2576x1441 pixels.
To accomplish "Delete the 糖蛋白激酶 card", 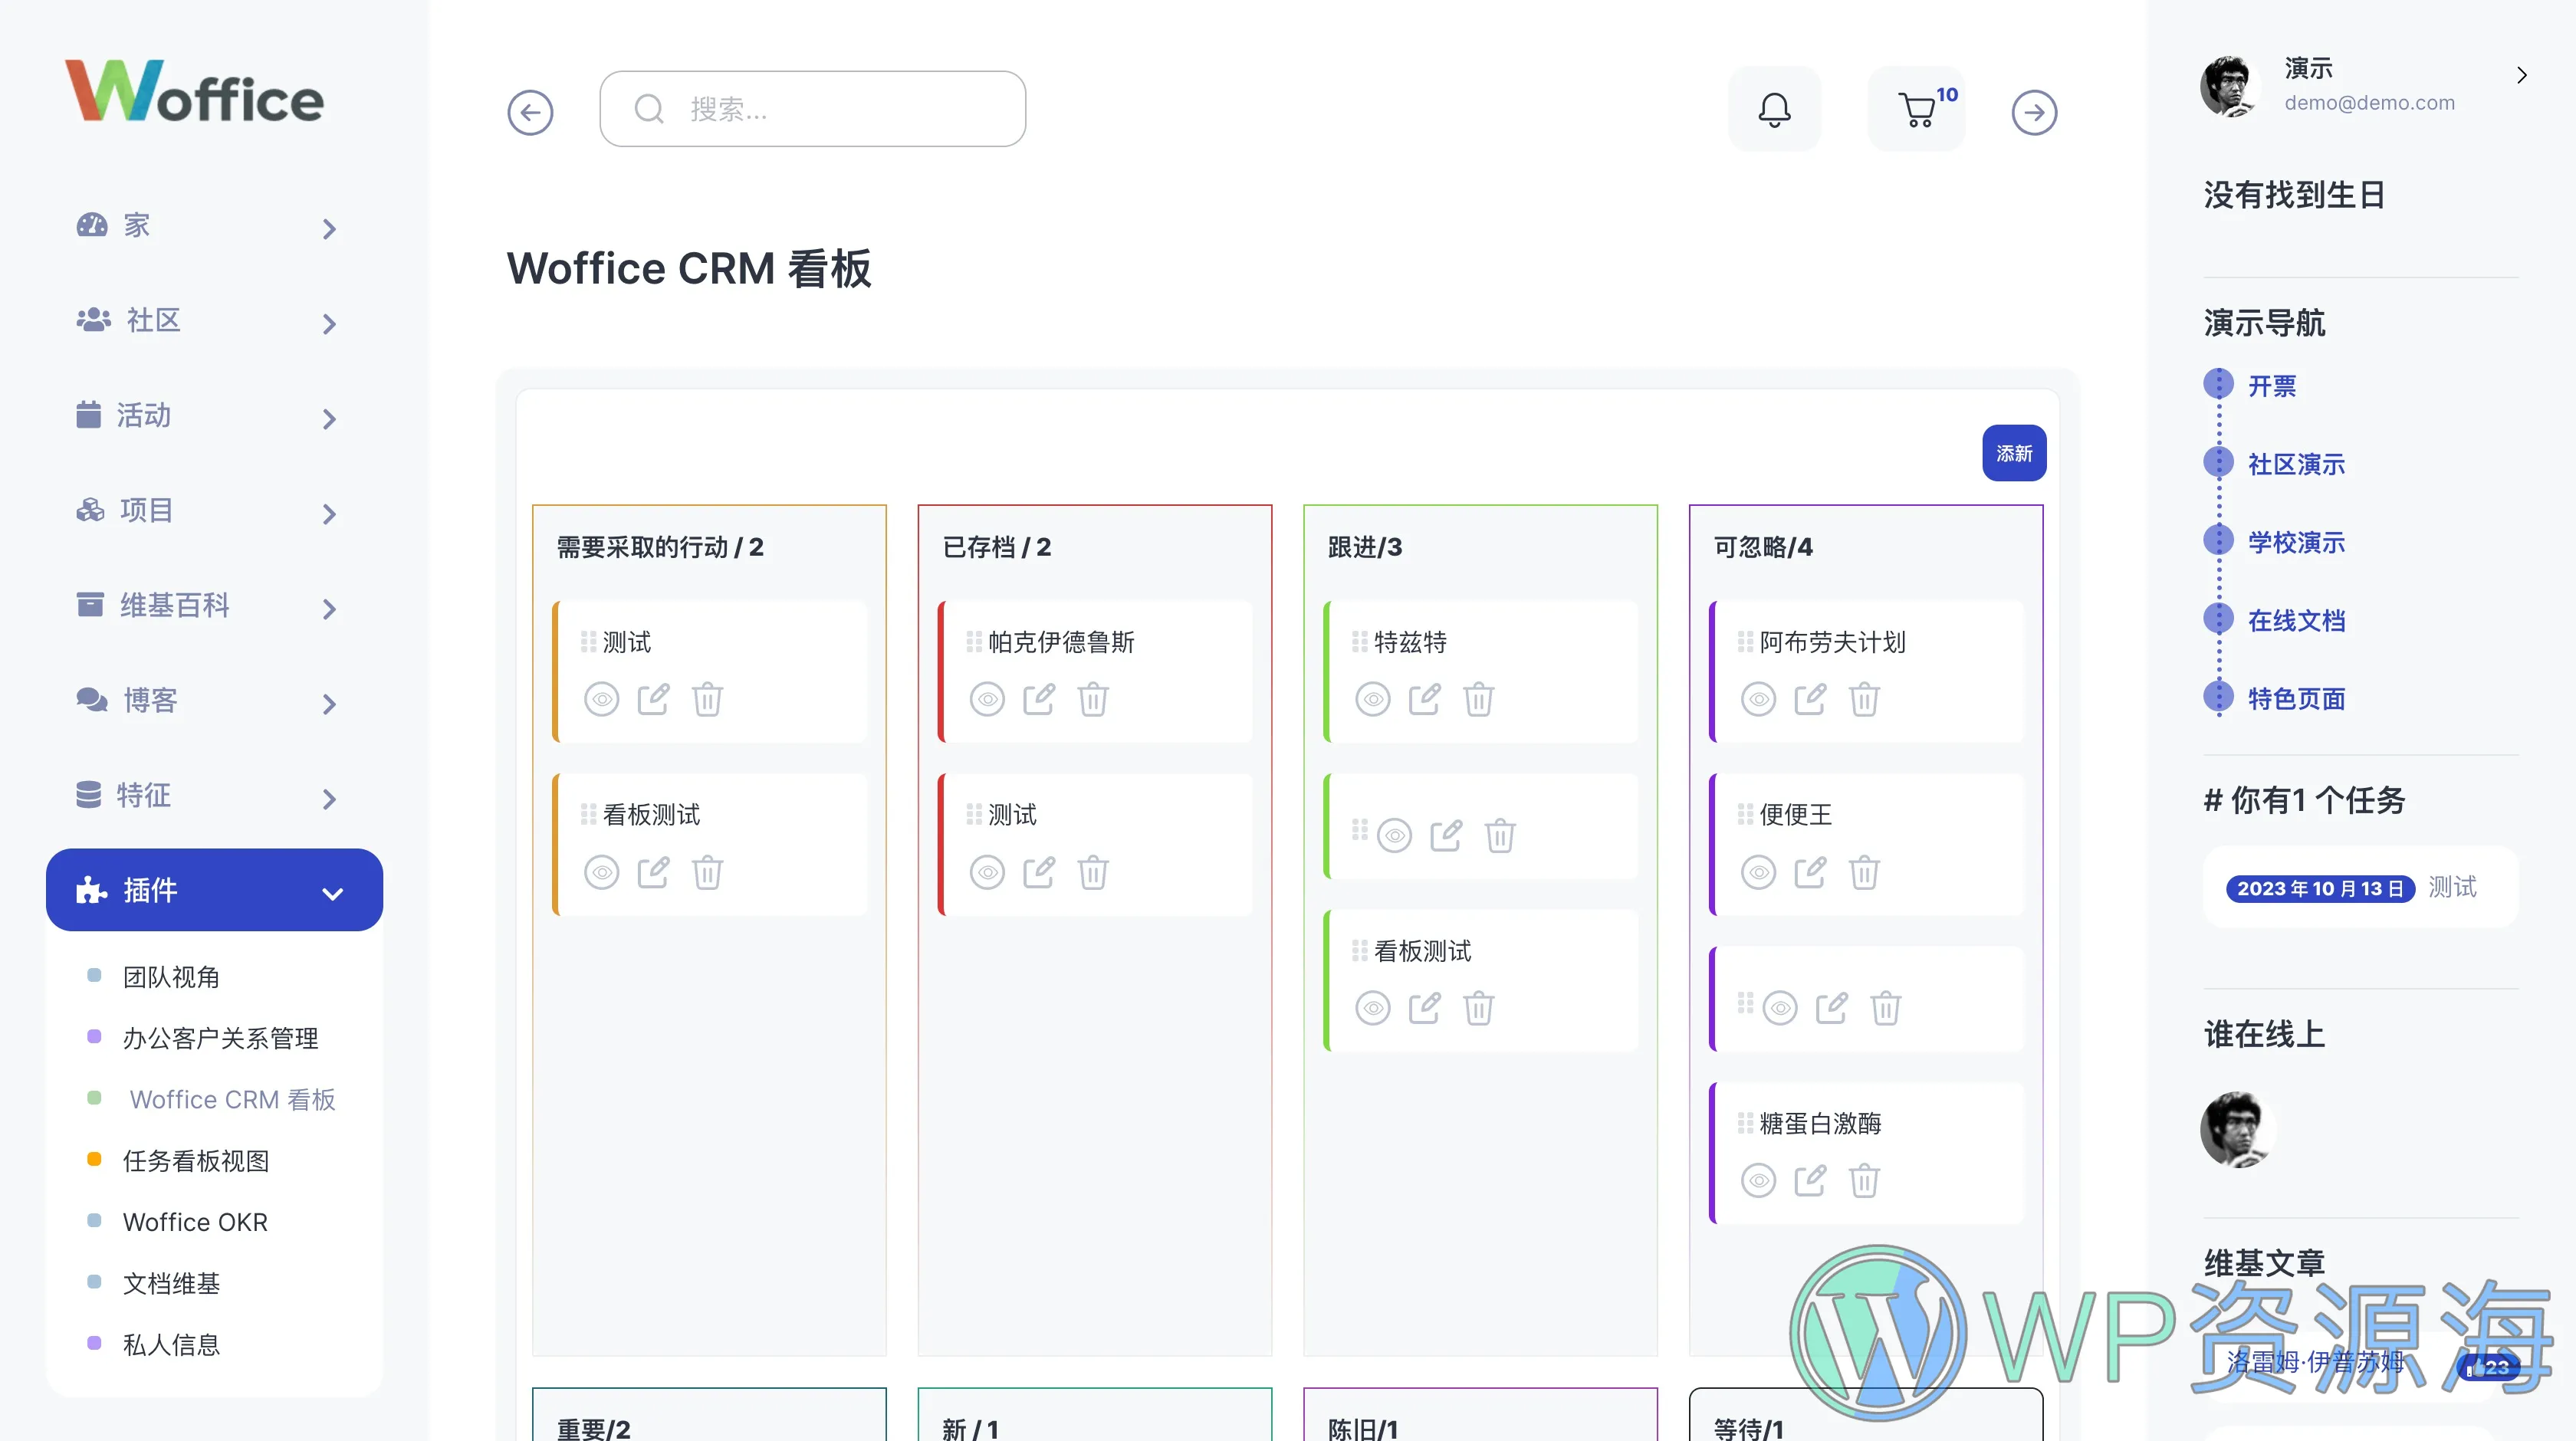I will tap(1865, 1180).
